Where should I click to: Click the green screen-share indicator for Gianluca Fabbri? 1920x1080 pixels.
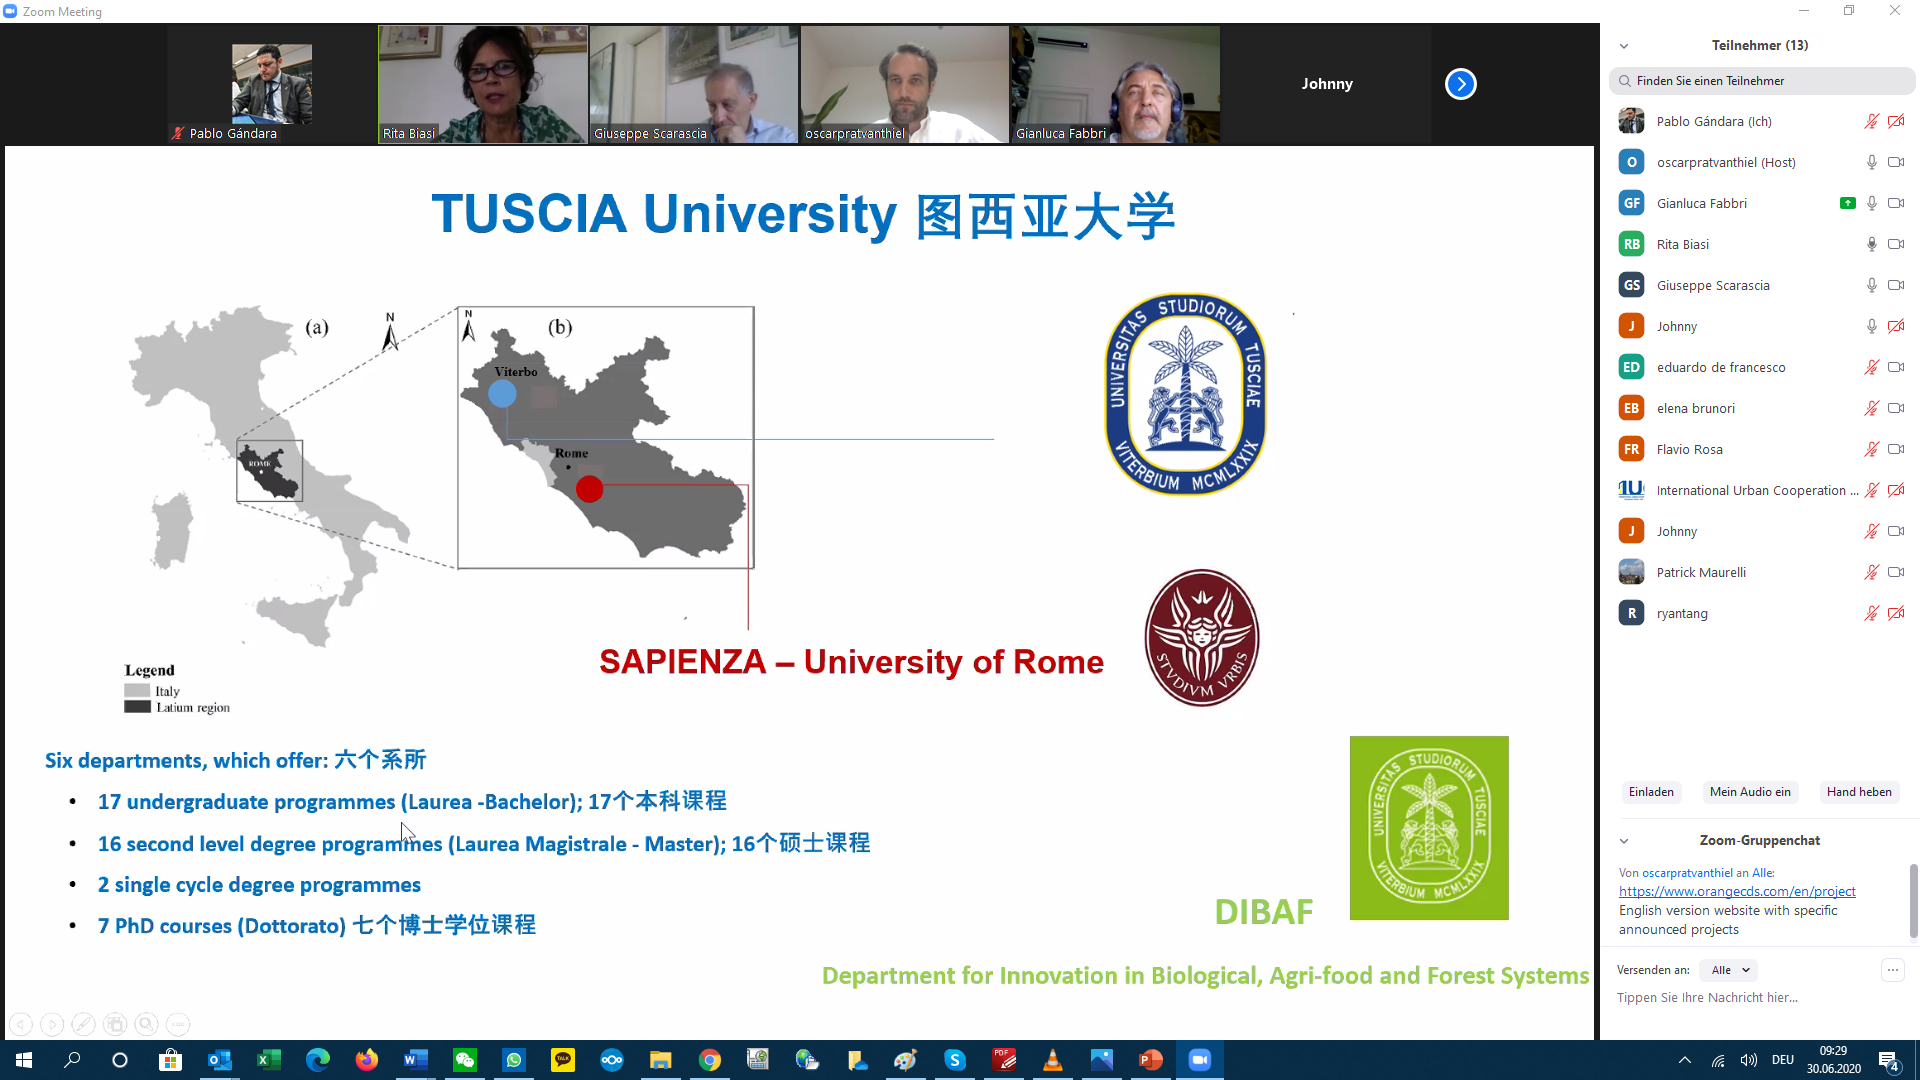point(1847,203)
